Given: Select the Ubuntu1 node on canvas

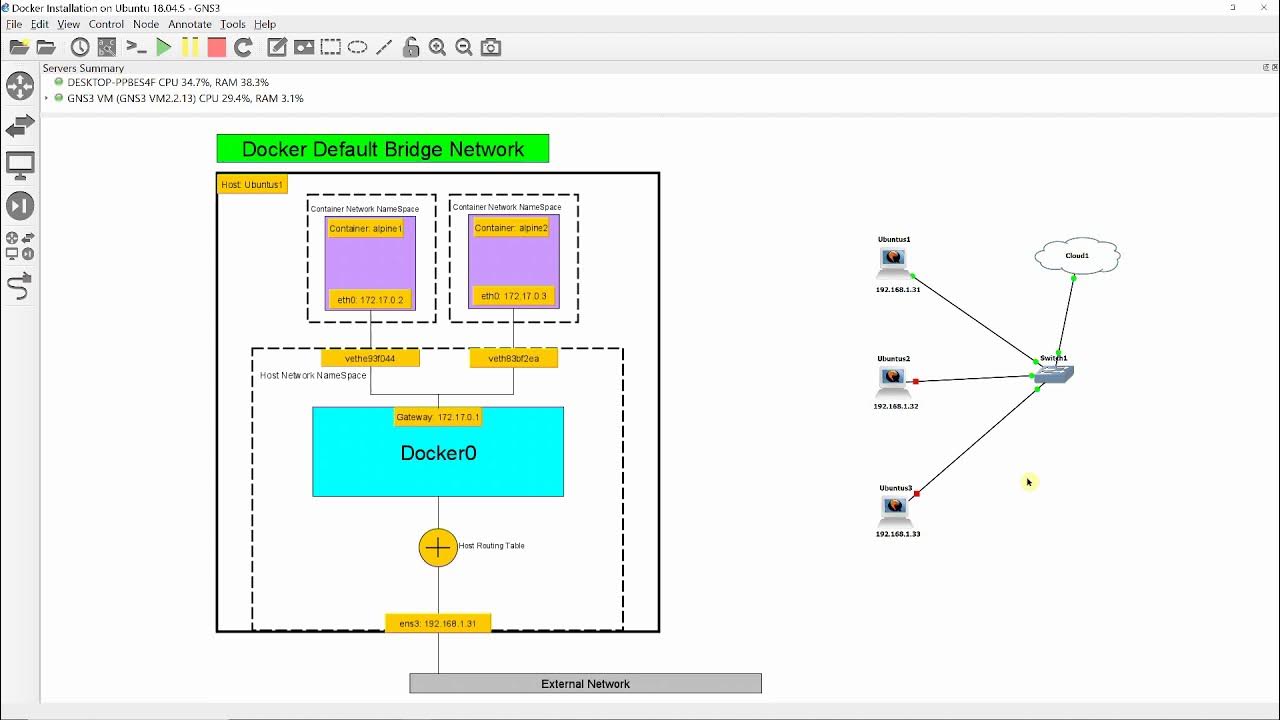Looking at the screenshot, I should 893,262.
